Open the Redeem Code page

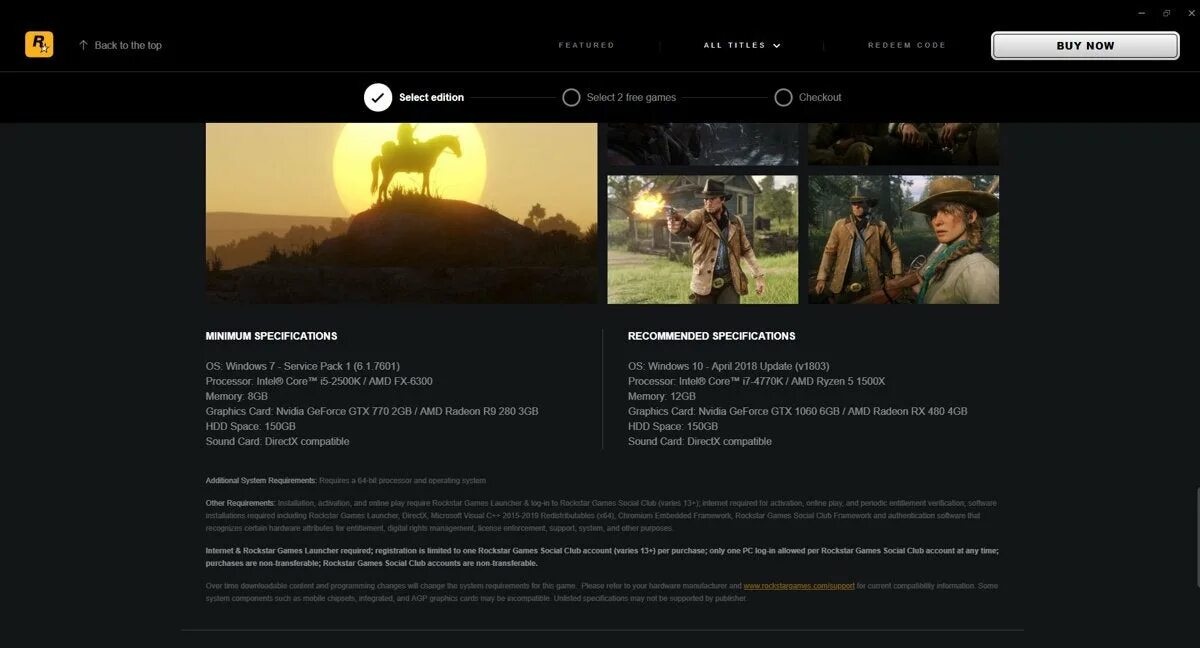pos(906,45)
